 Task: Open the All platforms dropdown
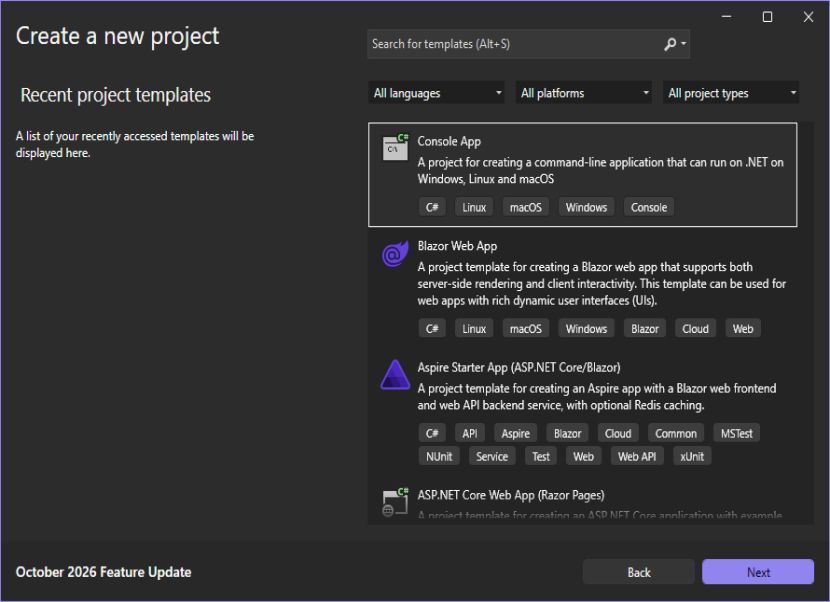(583, 93)
